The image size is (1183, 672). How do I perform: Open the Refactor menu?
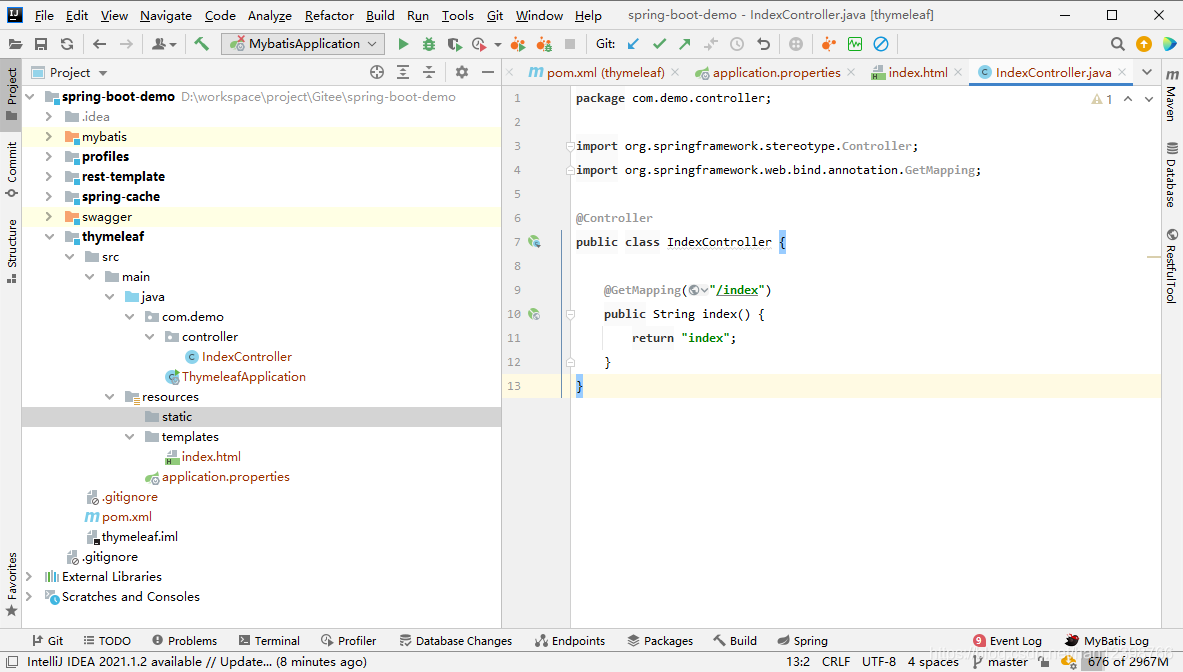click(329, 15)
